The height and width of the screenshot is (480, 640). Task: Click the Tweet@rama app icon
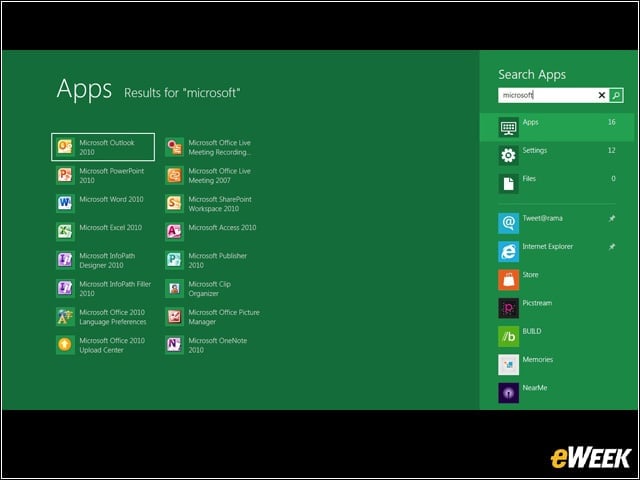[x=508, y=223]
